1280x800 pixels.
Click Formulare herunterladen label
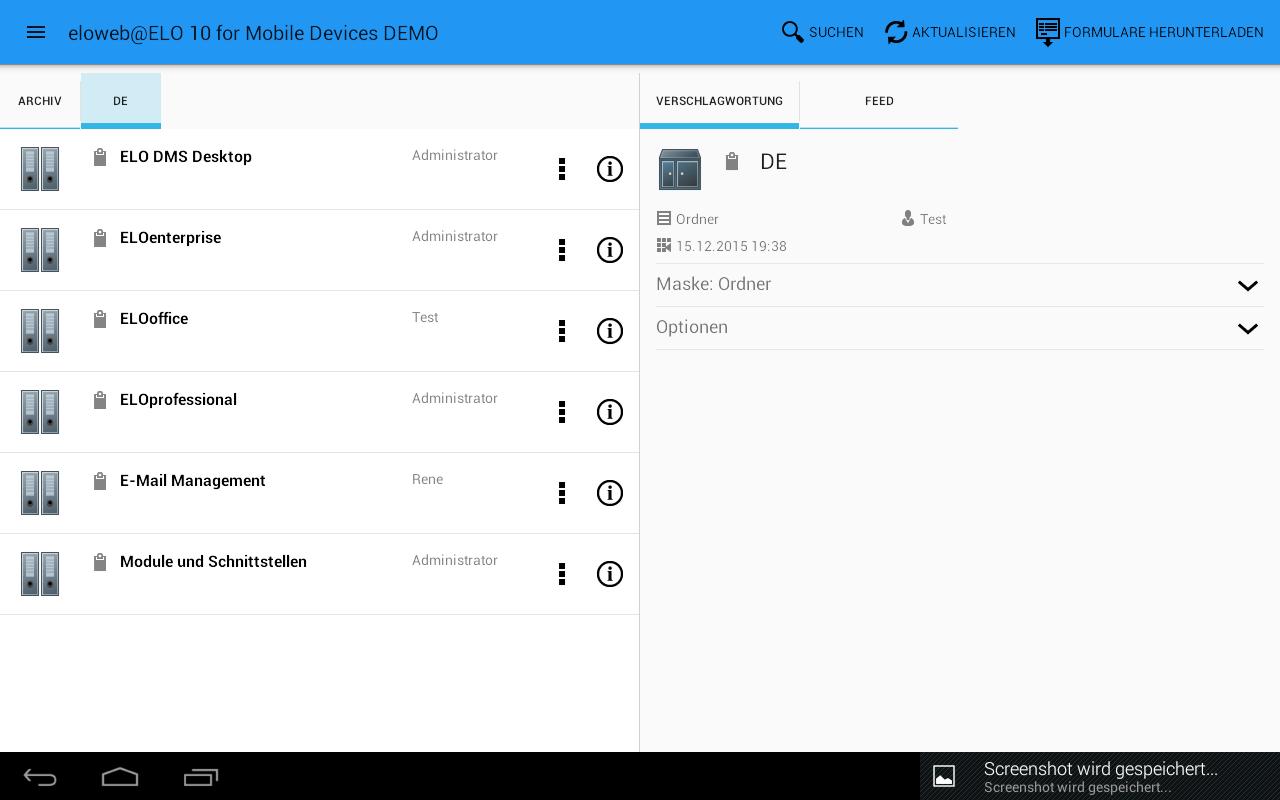pyautogui.click(x=1164, y=33)
